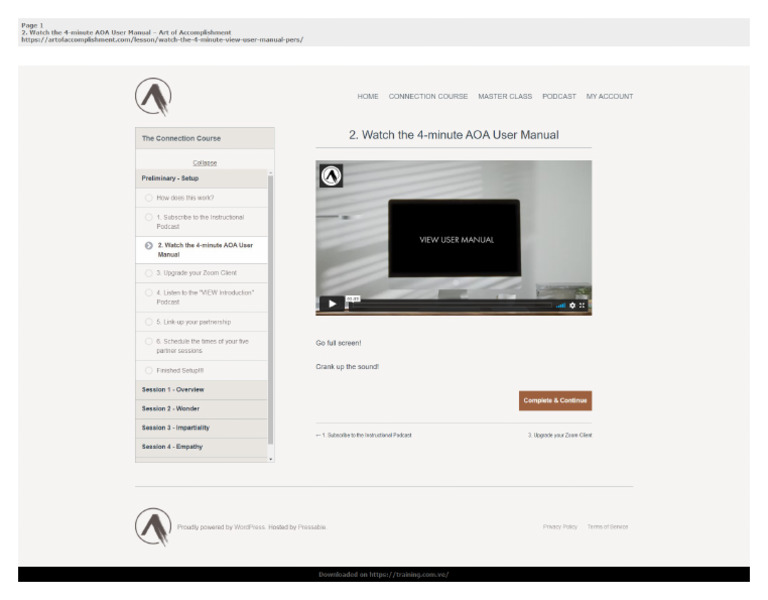This screenshot has height=600, width=768.
Task: Toggle Preliminary - Setup section
Action: [202, 178]
